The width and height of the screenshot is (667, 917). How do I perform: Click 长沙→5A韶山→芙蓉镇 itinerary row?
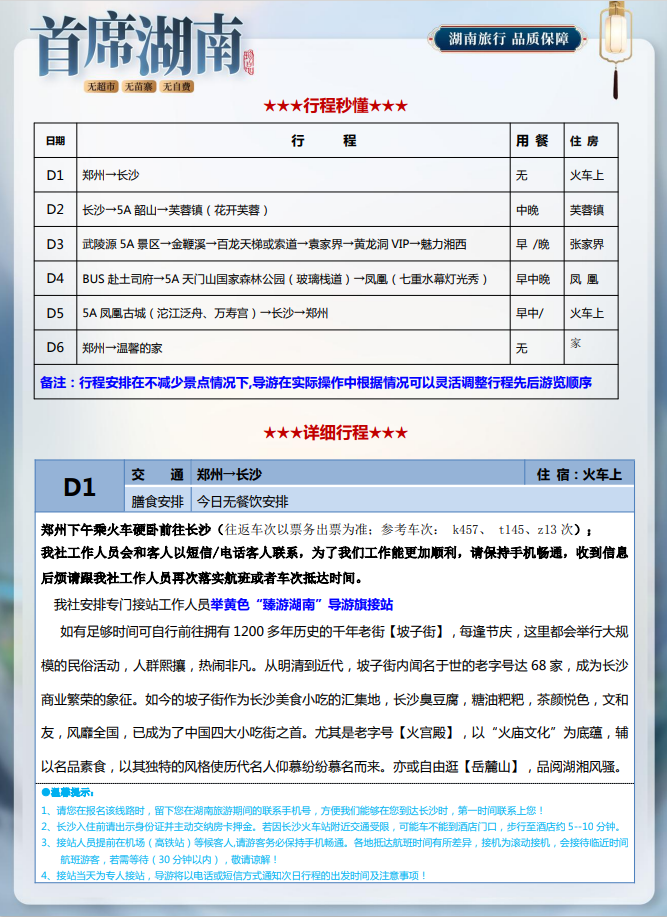[293, 209]
